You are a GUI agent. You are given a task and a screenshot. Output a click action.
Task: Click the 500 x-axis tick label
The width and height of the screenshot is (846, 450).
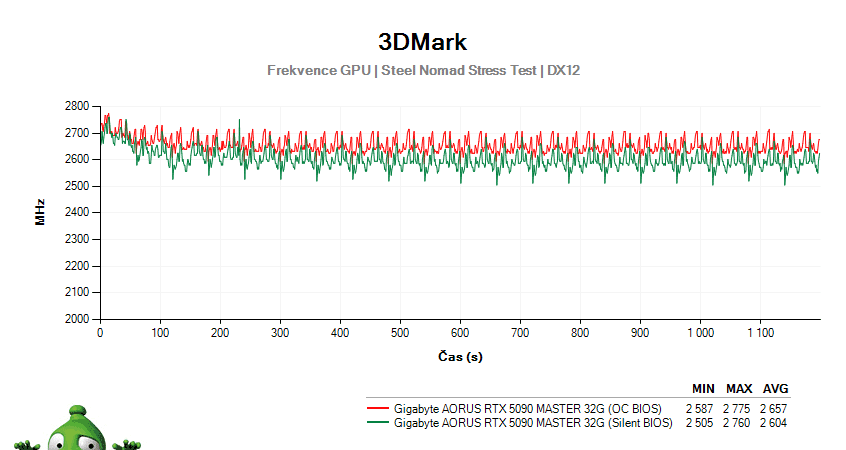click(400, 333)
